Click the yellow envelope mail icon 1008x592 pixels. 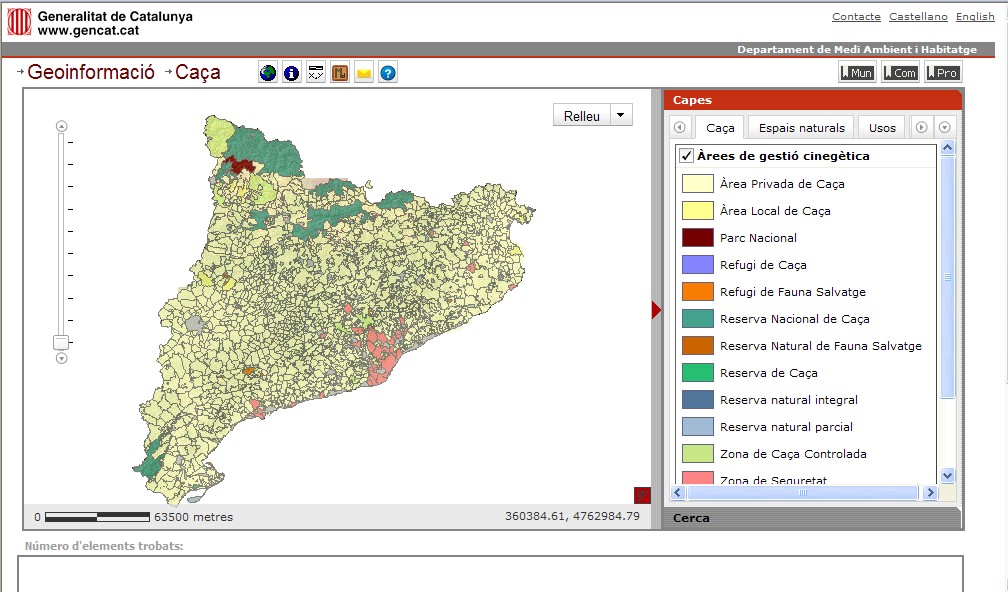364,73
